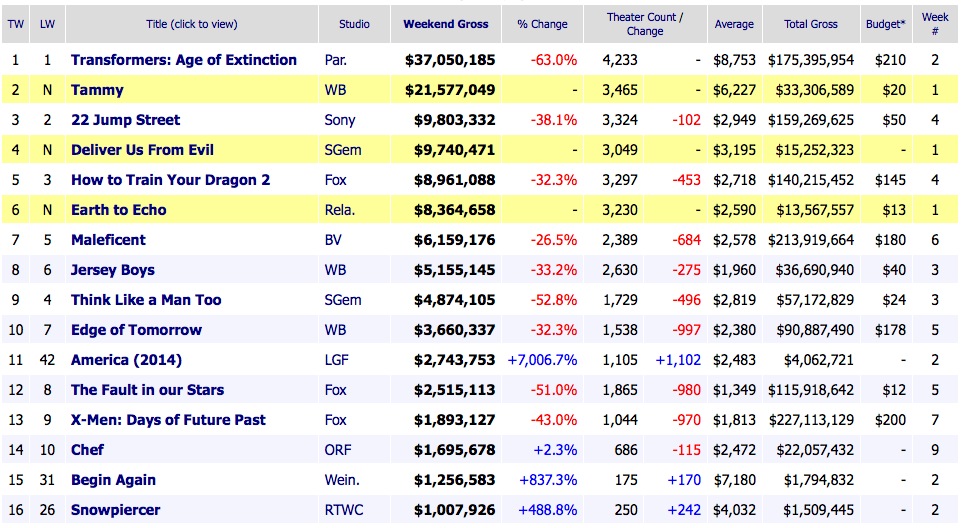Open Transformers: Age of Extinction title link
Image resolution: width=961 pixels, height=528 pixels.
184,60
